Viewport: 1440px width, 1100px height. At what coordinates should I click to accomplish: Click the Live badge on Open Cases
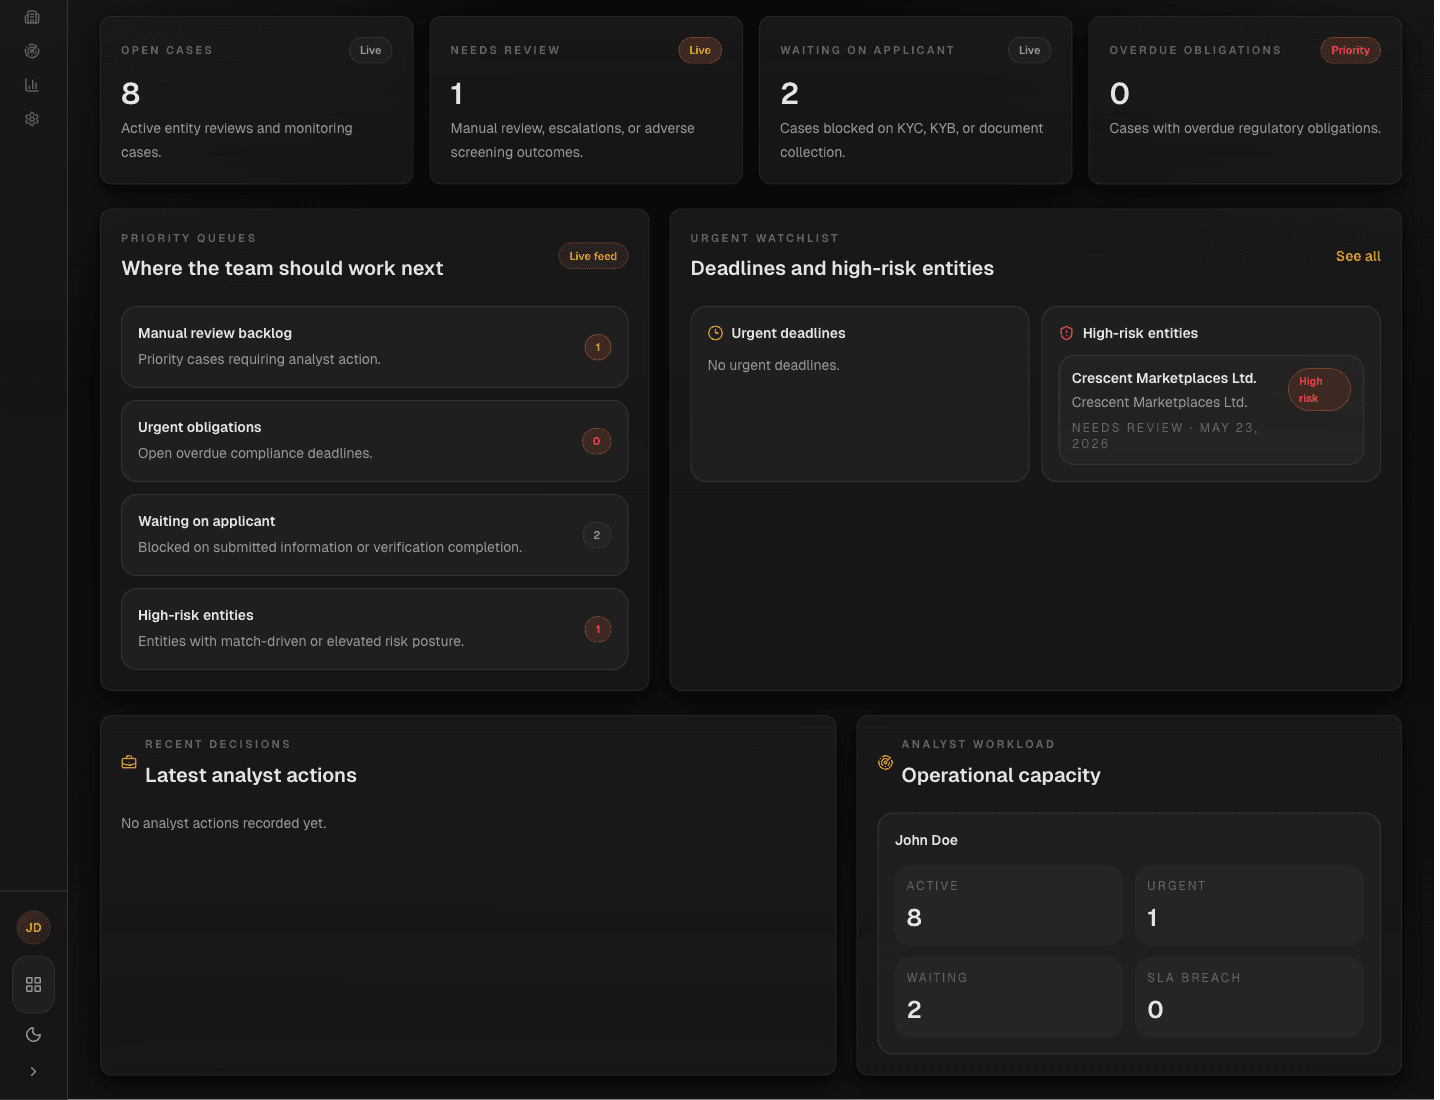[370, 50]
